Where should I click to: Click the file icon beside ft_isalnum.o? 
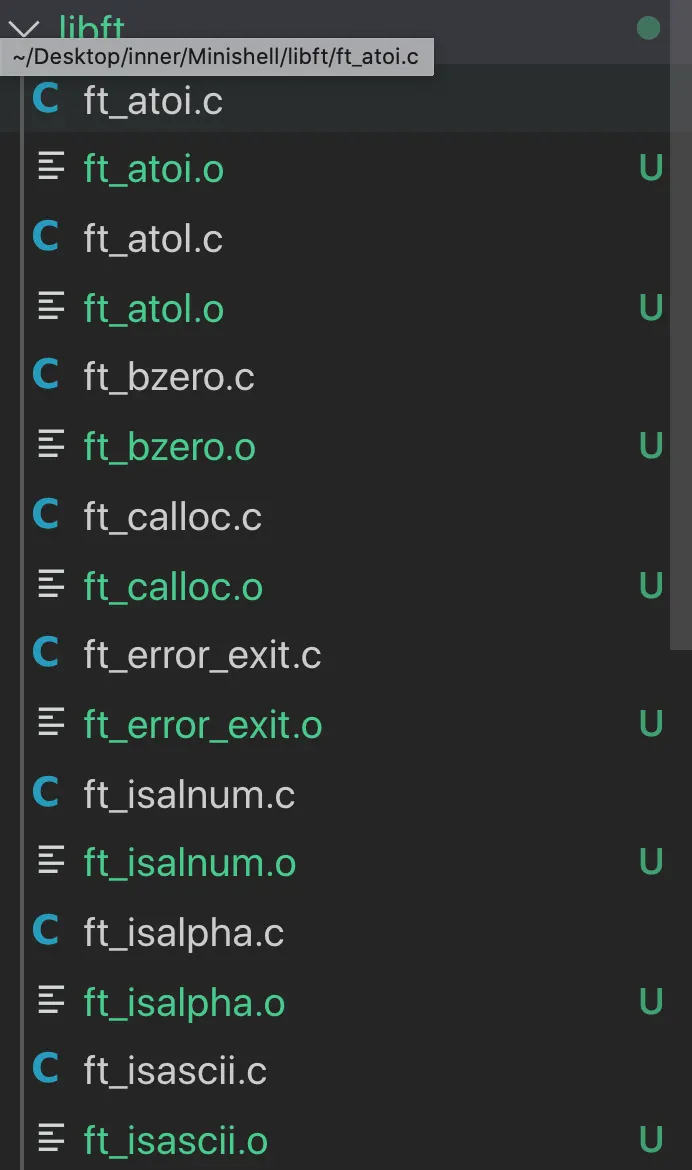tap(51, 862)
